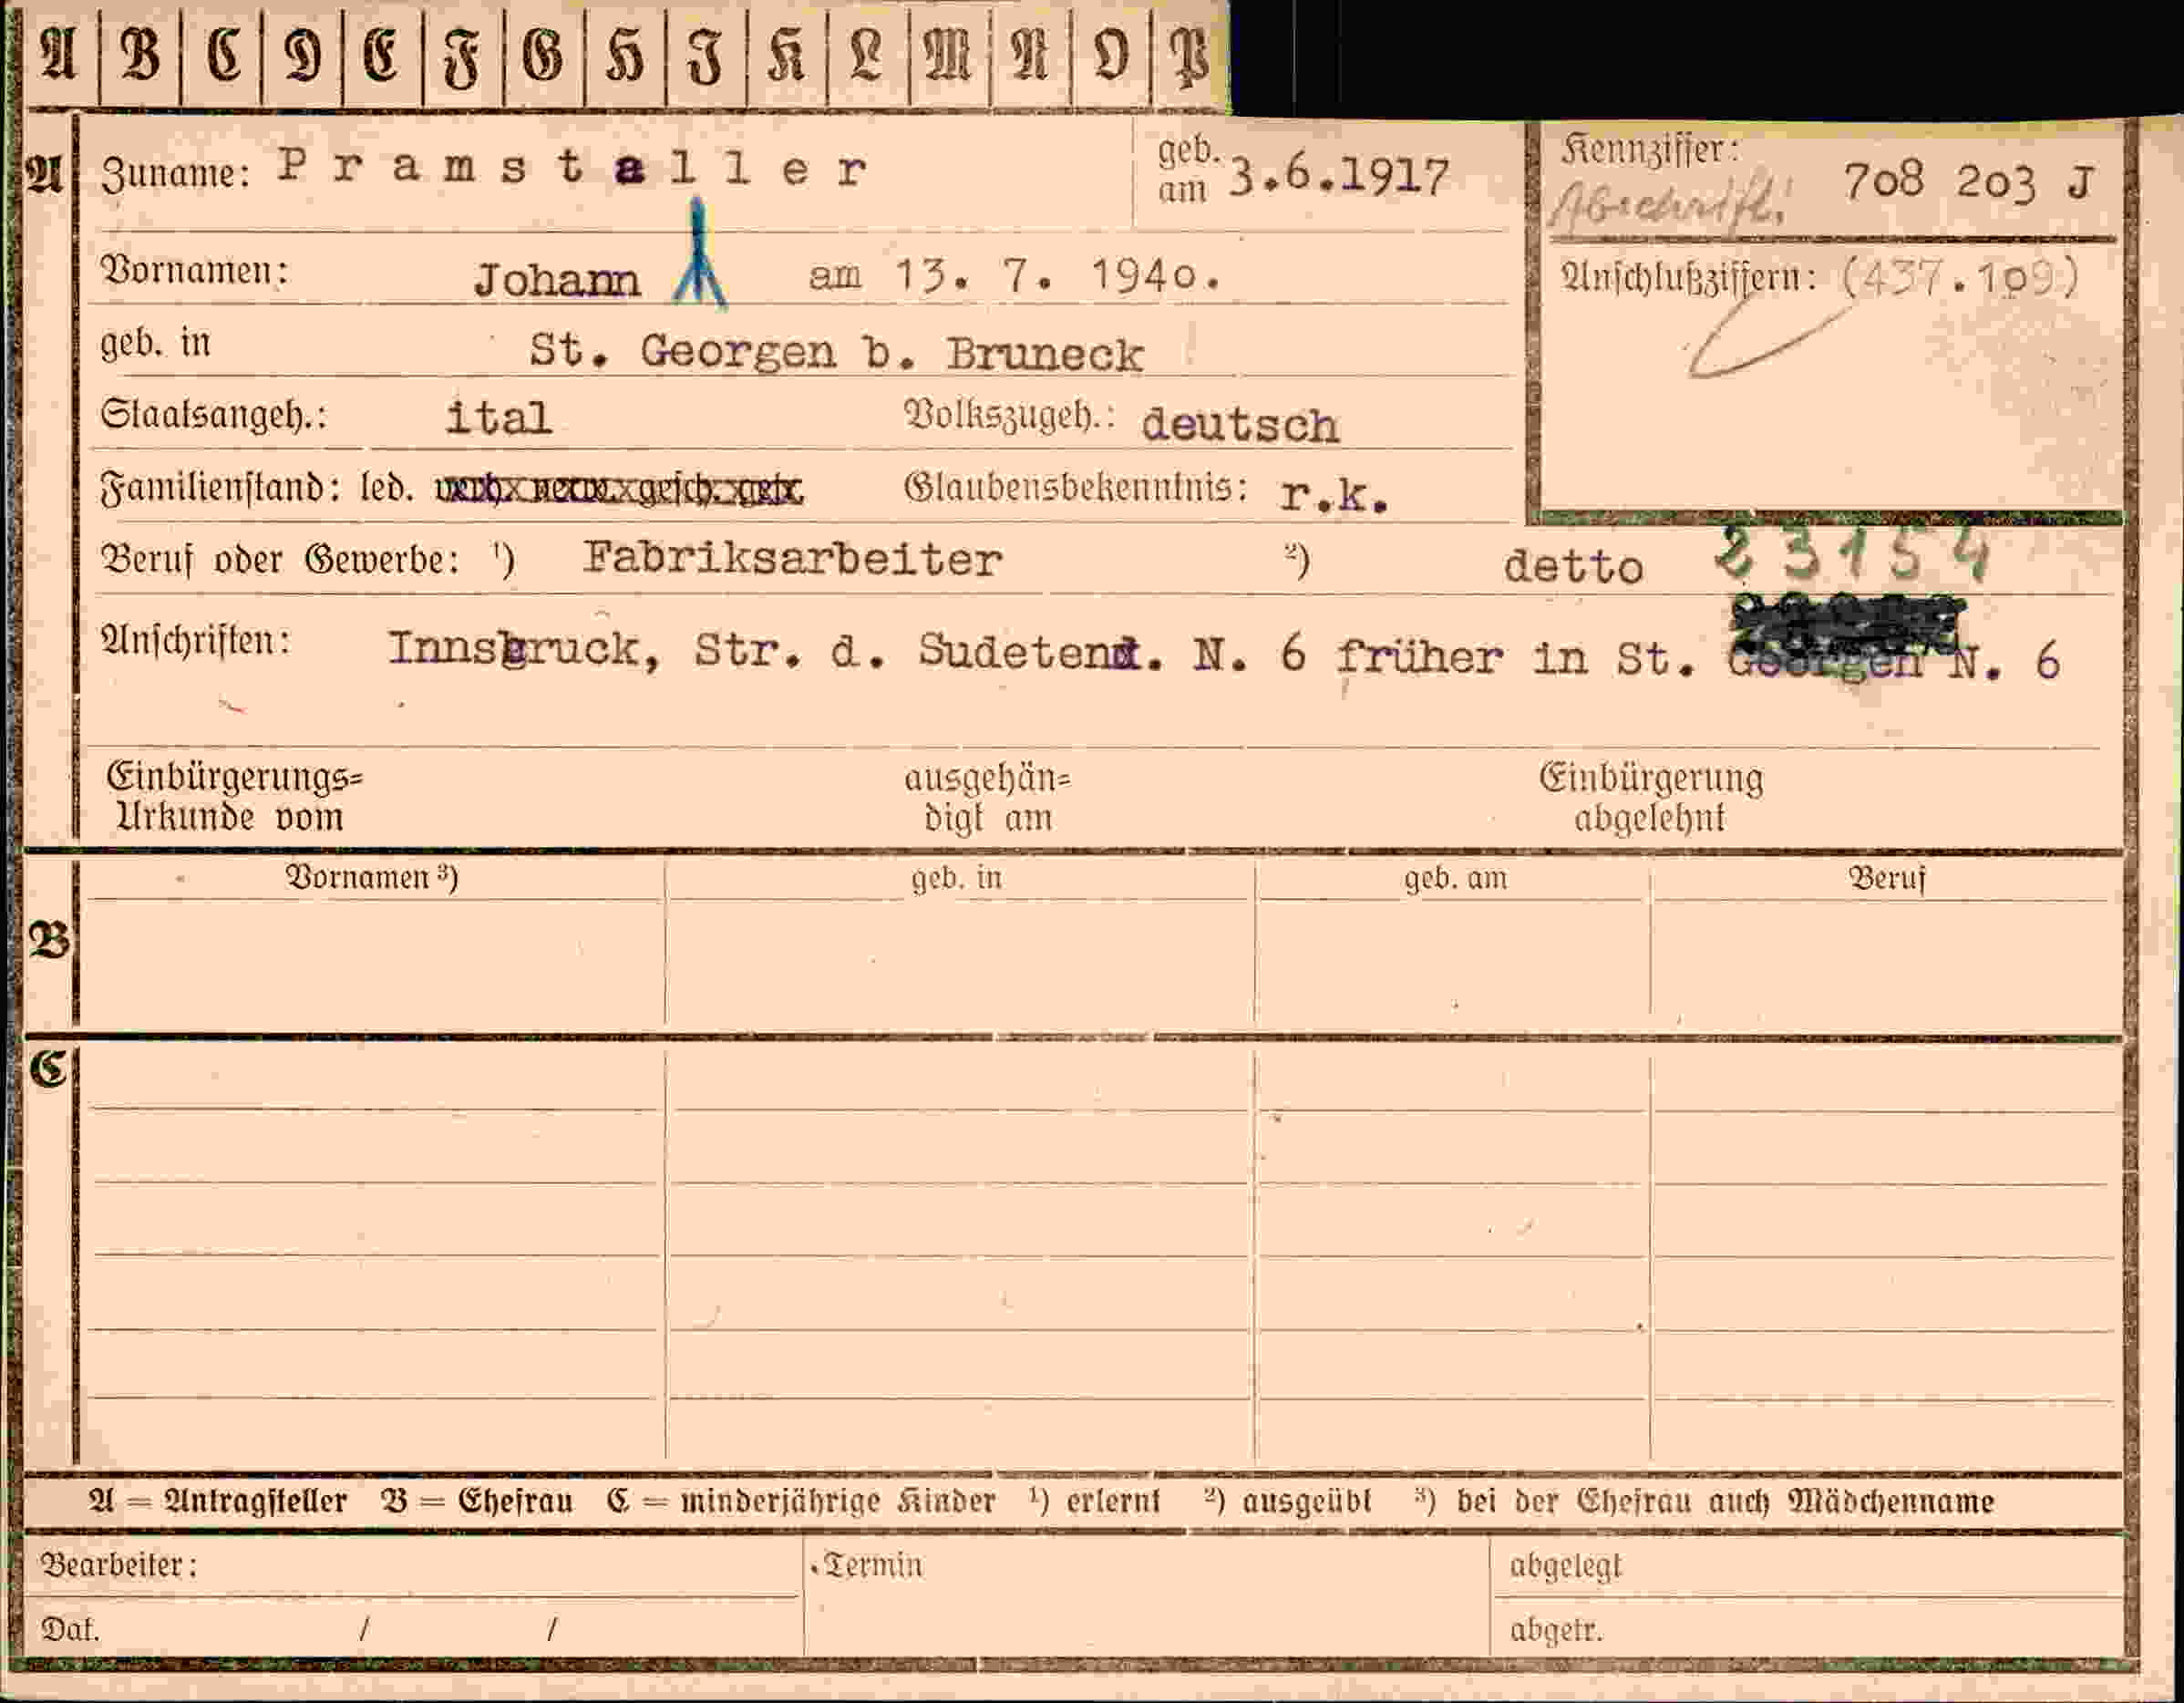The width and height of the screenshot is (2184, 1703).
Task: Click the 'Volkszugeh.:' label
Action: pos(1009,414)
